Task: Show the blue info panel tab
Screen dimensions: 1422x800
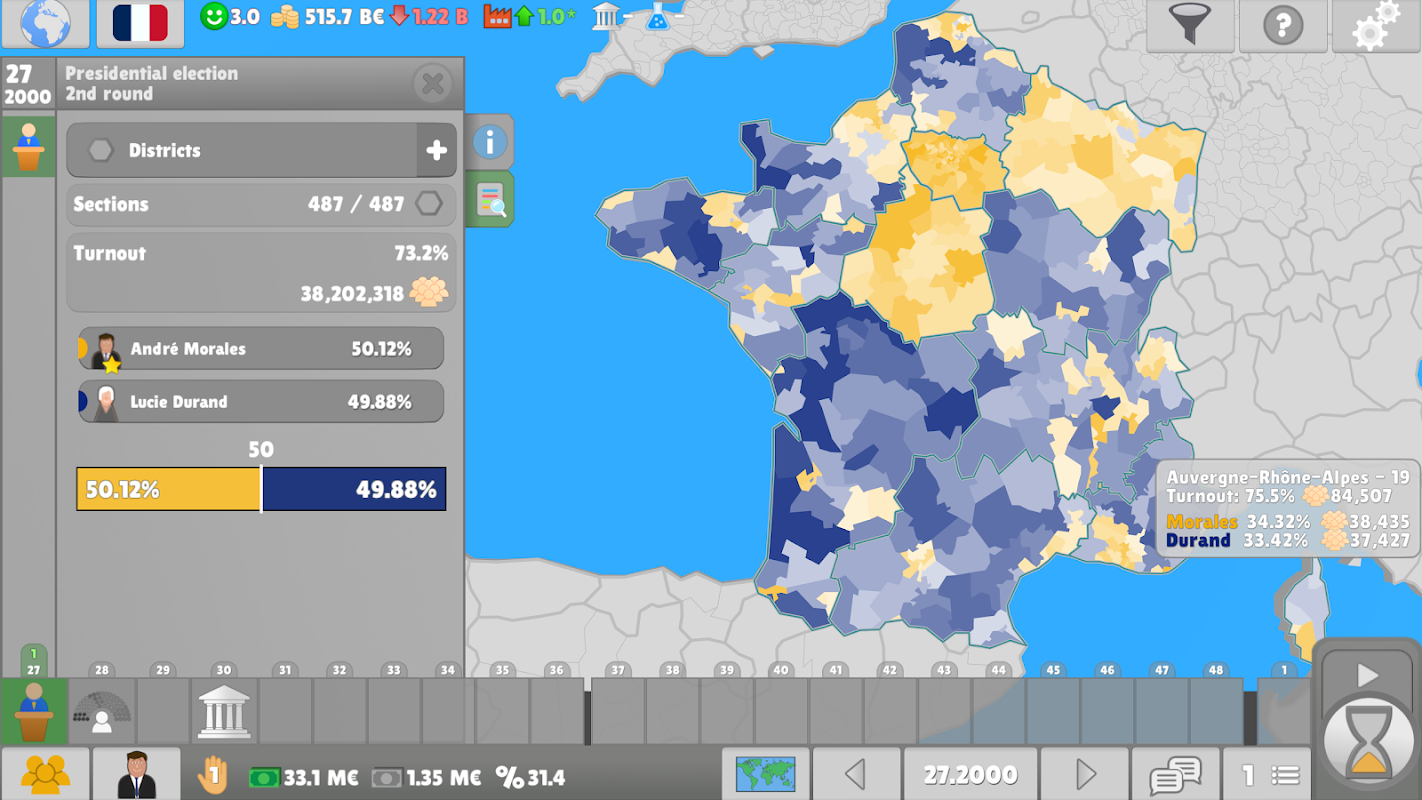Action: 489,142
